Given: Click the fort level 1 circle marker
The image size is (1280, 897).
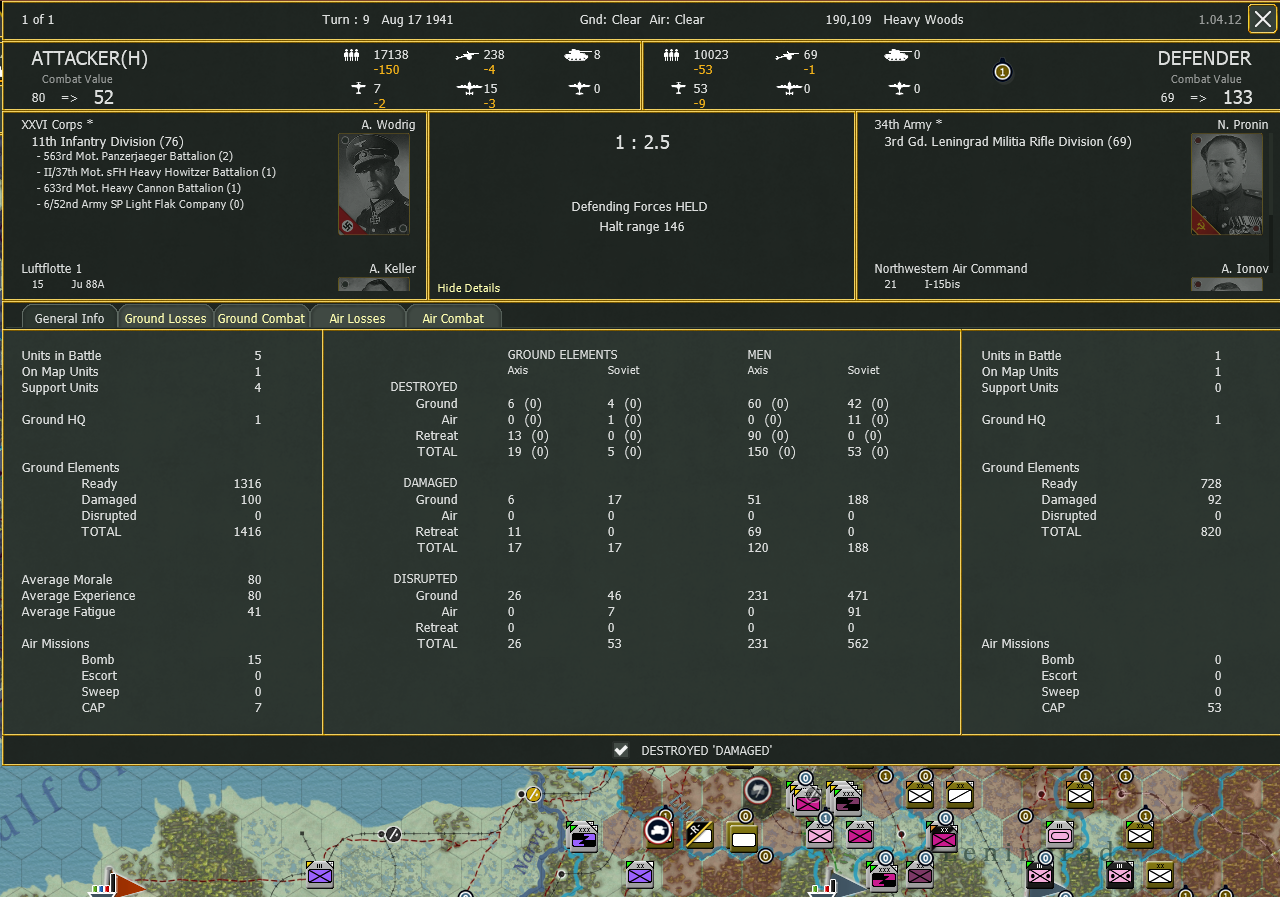Looking at the screenshot, I should (1002, 72).
